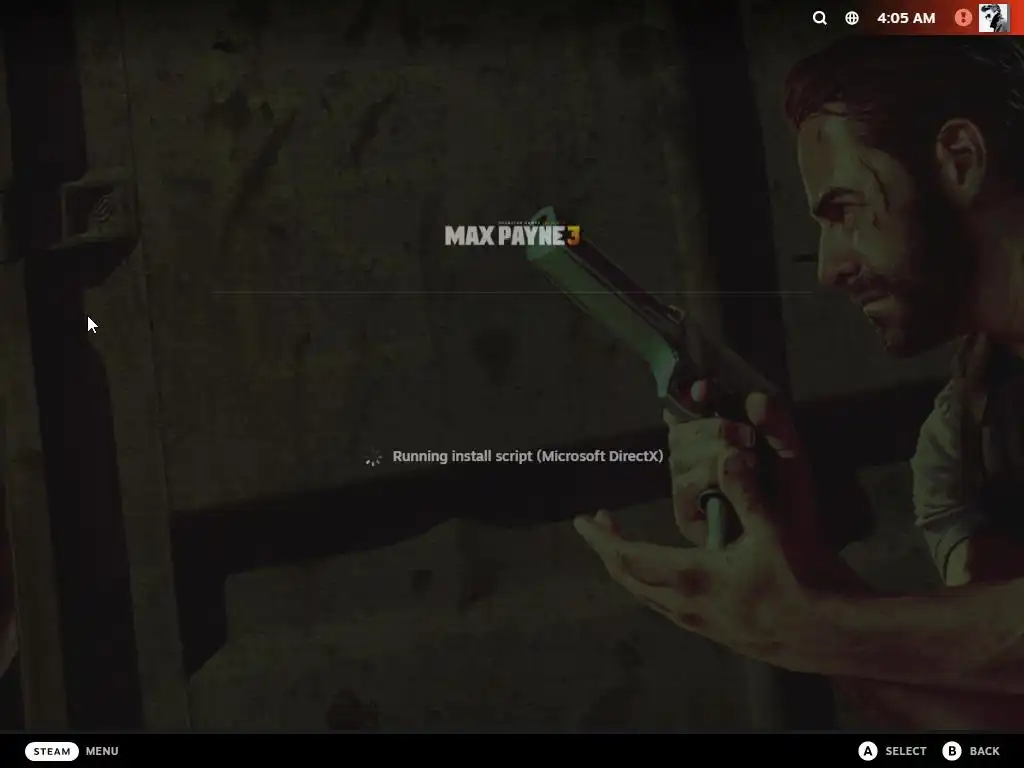Click the BACK label
Image resolution: width=1024 pixels, height=768 pixels.
pos(985,751)
